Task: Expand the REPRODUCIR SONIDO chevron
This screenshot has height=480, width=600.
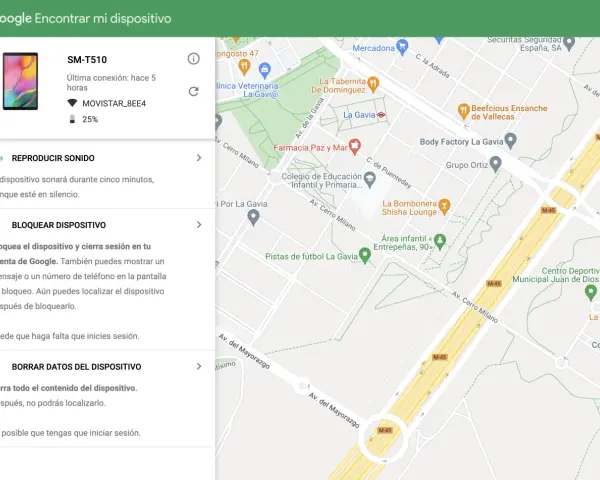Action: click(199, 158)
